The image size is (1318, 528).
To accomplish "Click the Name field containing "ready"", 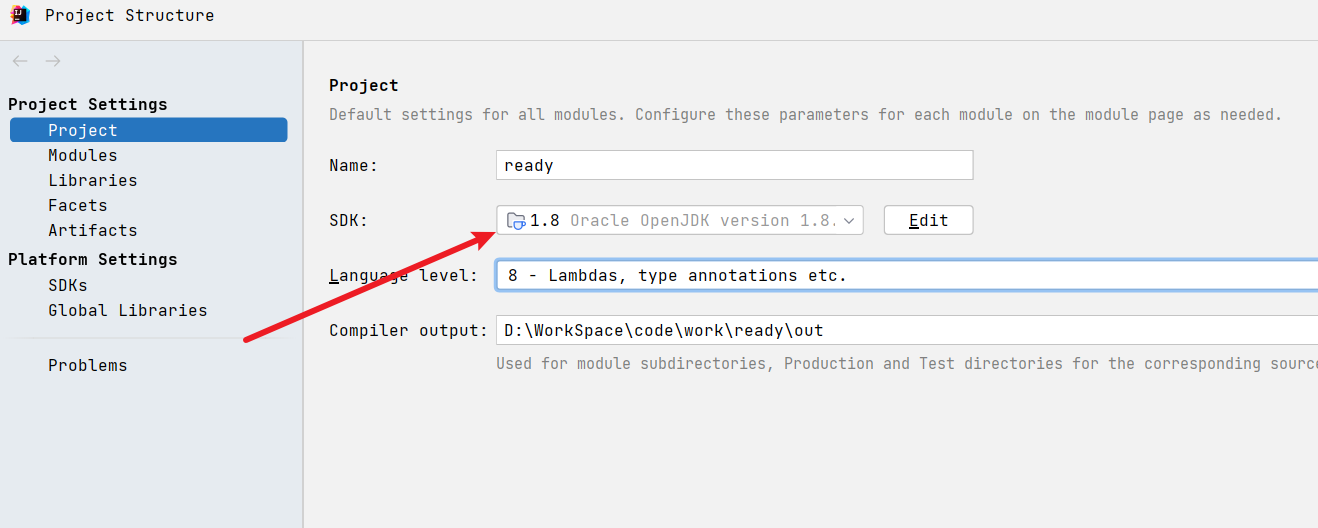I will (734, 165).
